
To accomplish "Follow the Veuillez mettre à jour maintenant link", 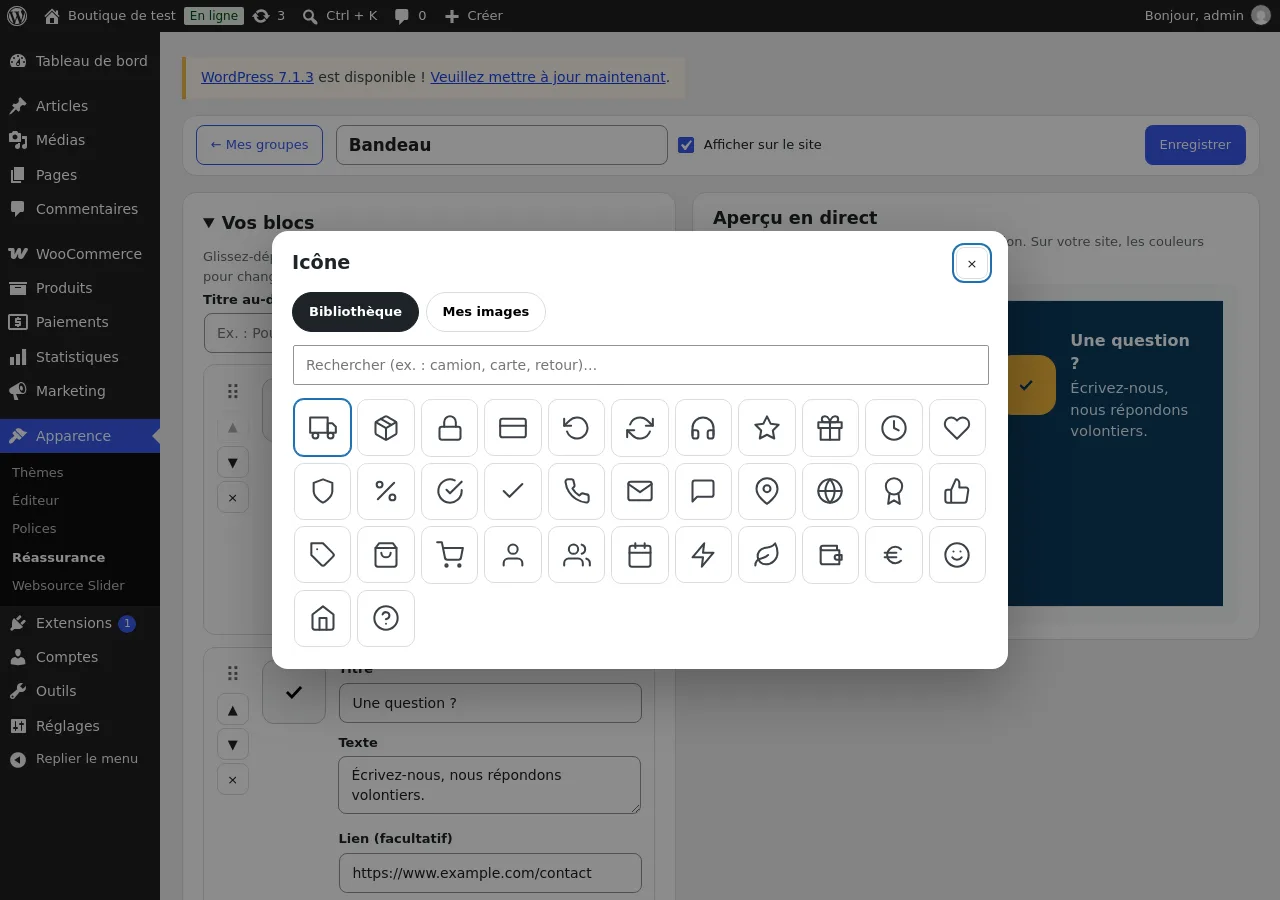I will click(x=548, y=77).
